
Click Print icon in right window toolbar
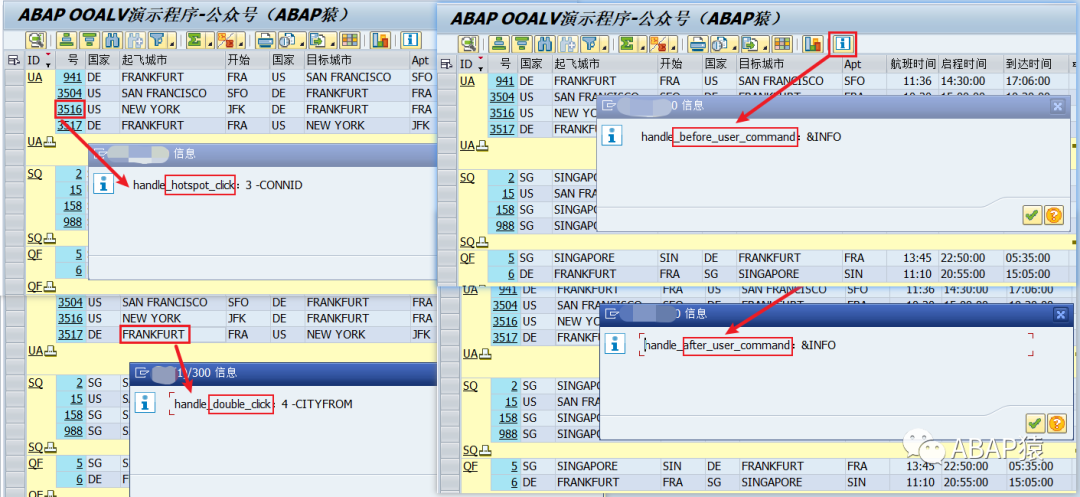(697, 44)
